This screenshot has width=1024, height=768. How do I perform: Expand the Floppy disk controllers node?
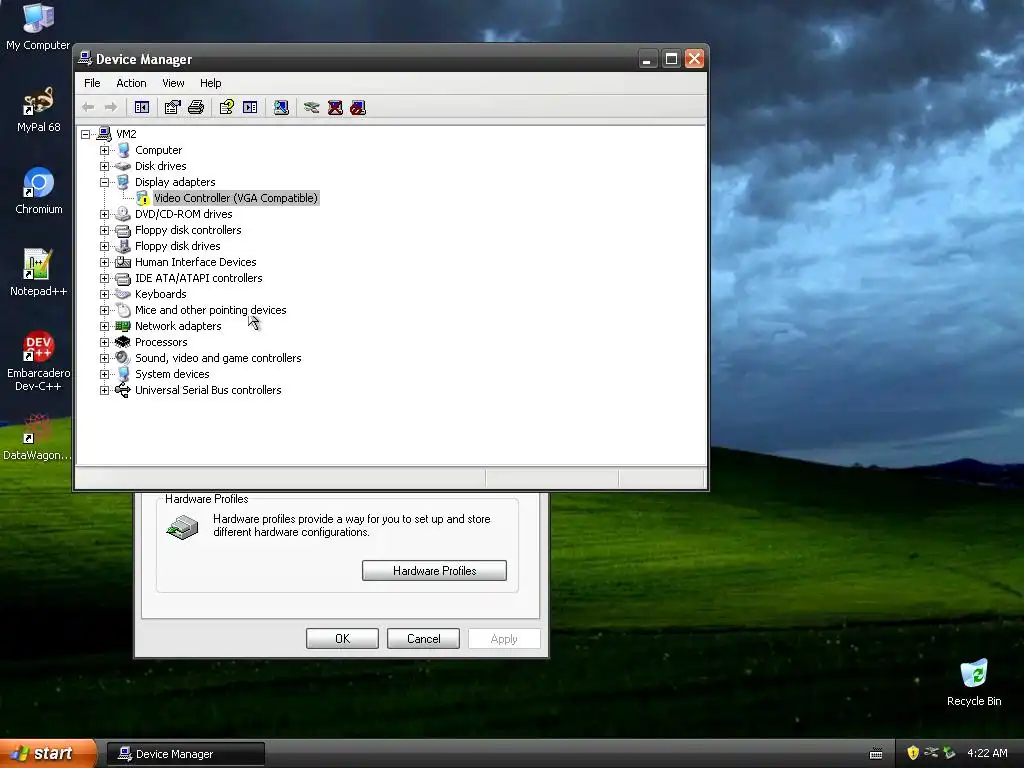(104, 231)
